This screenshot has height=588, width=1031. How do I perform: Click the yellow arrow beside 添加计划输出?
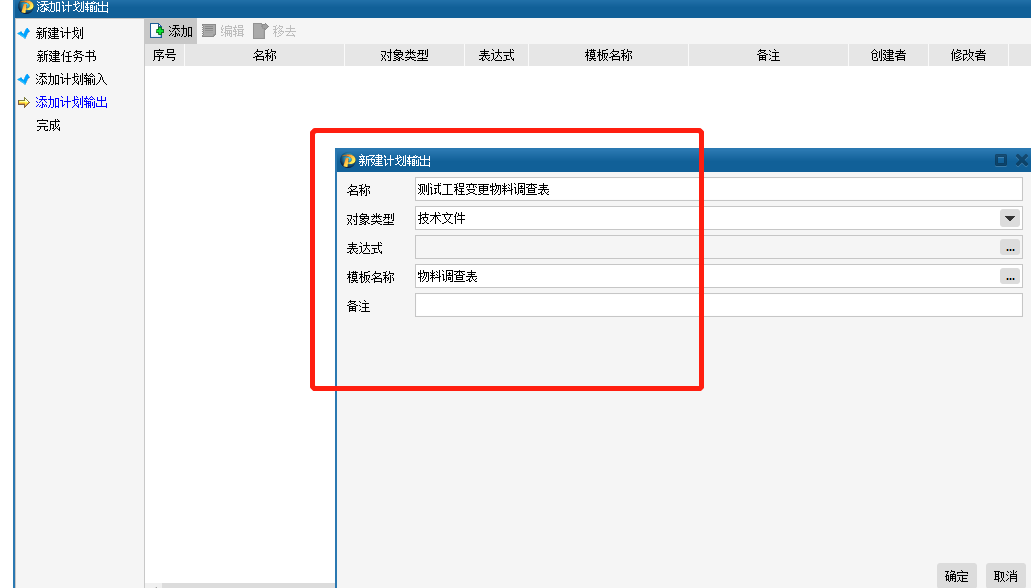pos(24,103)
